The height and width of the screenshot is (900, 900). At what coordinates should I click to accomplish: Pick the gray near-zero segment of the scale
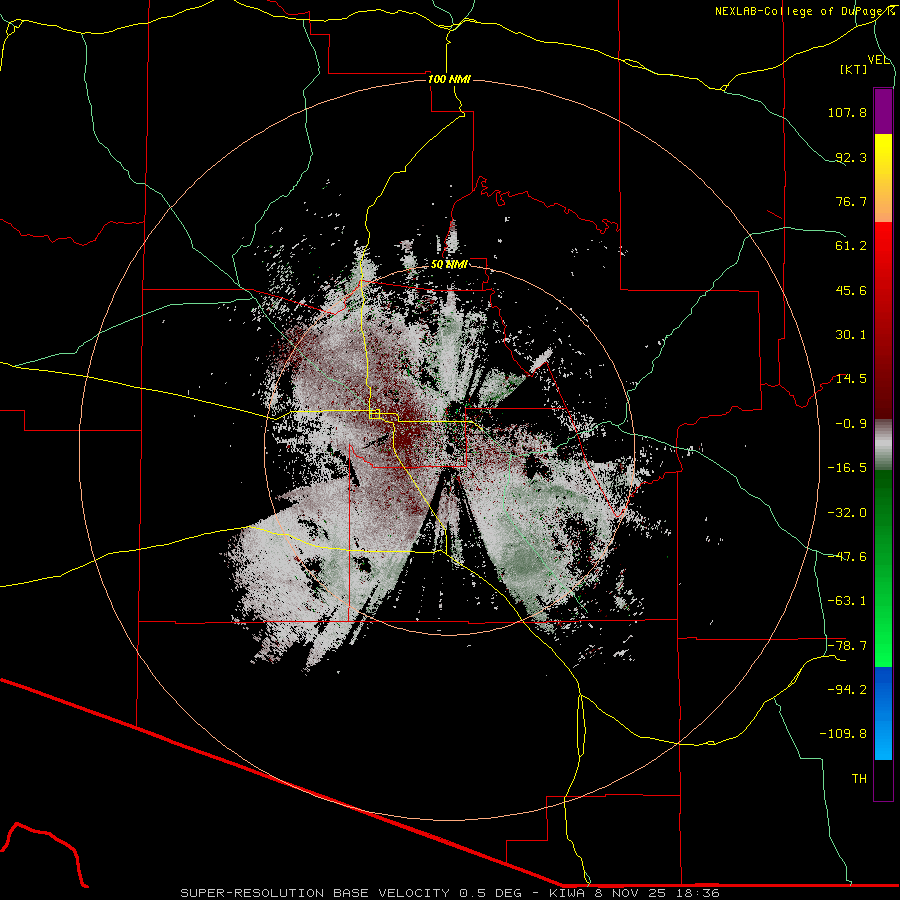tap(883, 445)
